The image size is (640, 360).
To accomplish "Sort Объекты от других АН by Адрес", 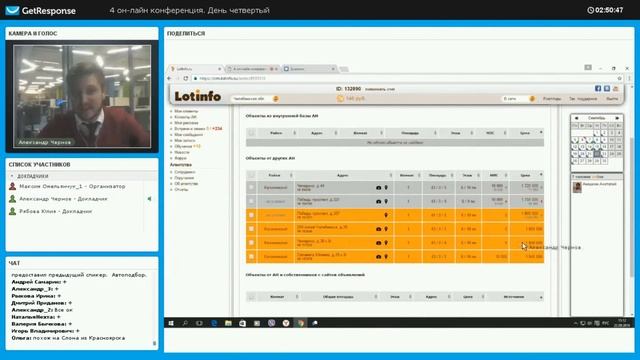I will point(343,175).
